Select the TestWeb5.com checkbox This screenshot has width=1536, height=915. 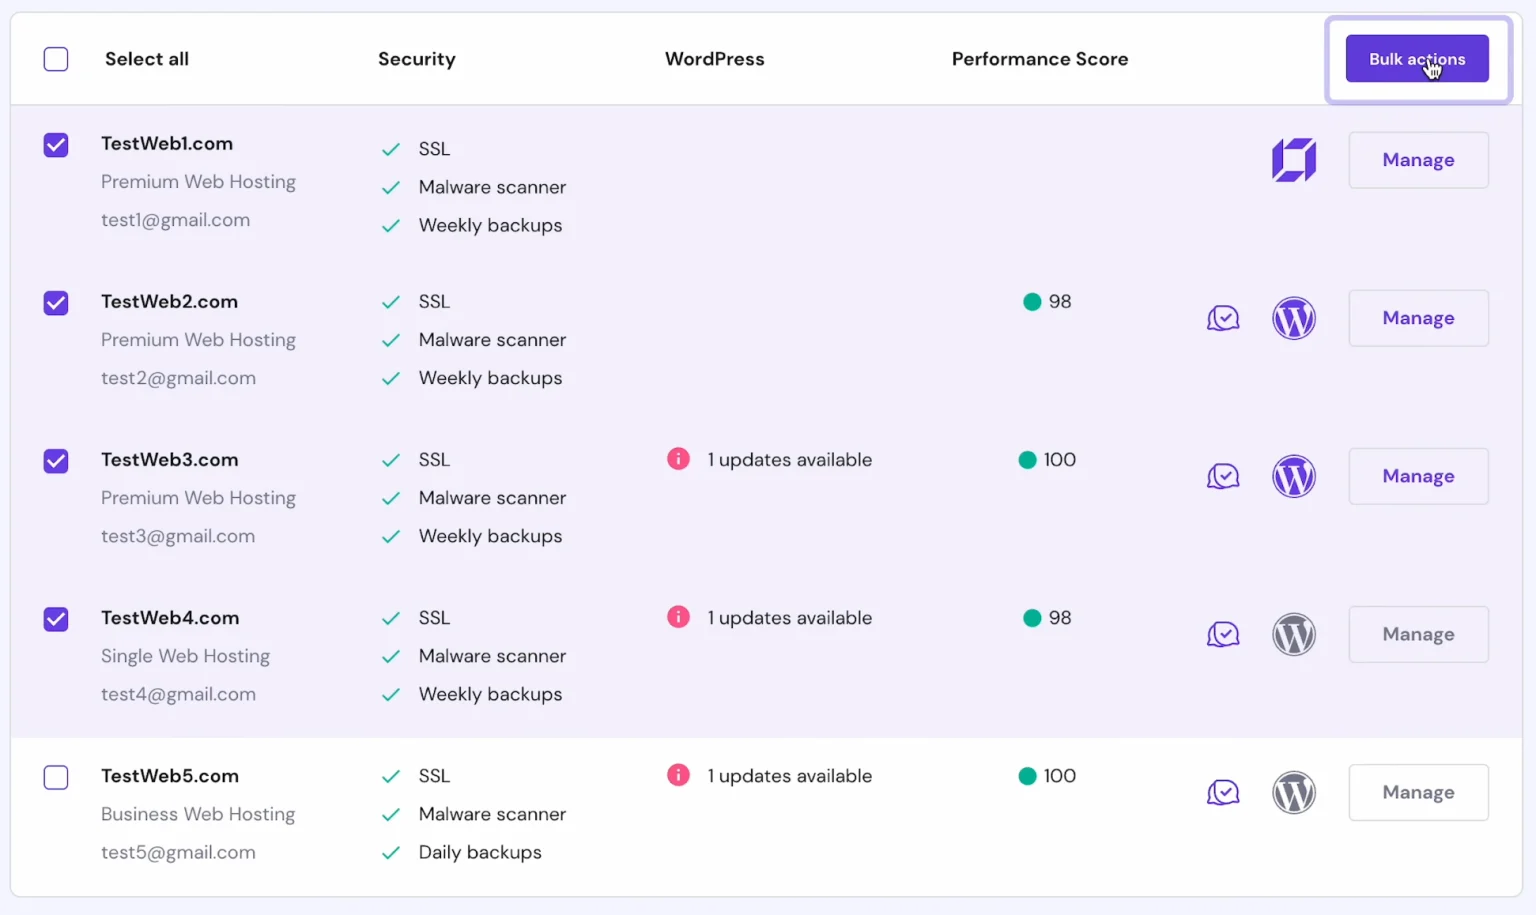(x=56, y=777)
